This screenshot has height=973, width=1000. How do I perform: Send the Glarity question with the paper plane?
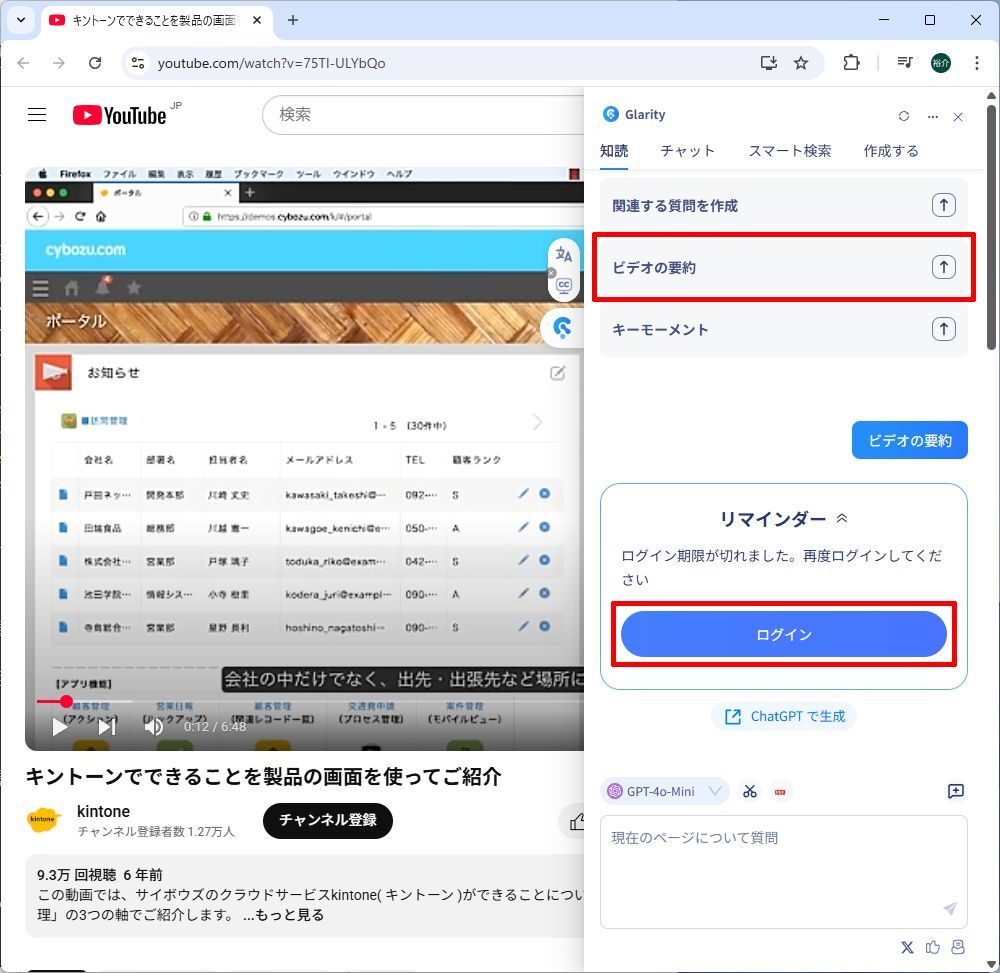coord(950,909)
